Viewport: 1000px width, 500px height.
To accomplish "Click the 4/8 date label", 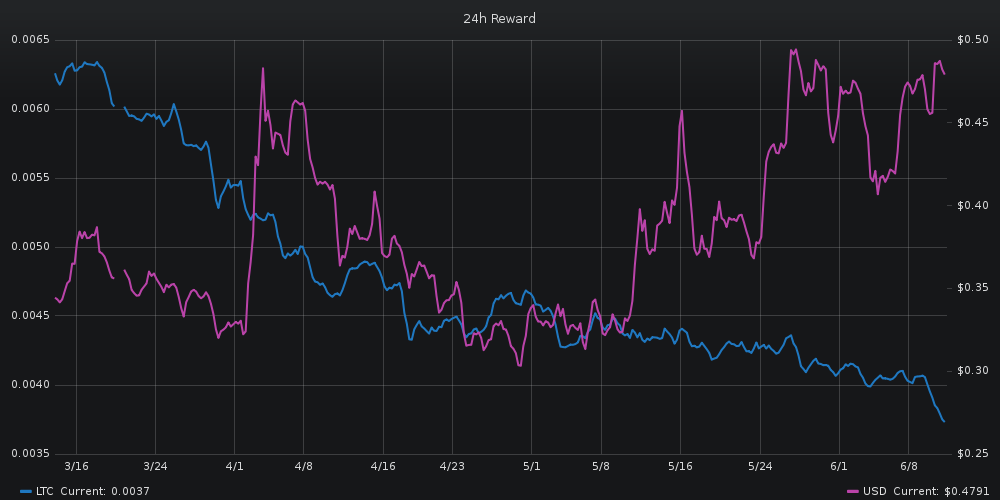I will pyautogui.click(x=304, y=466).
